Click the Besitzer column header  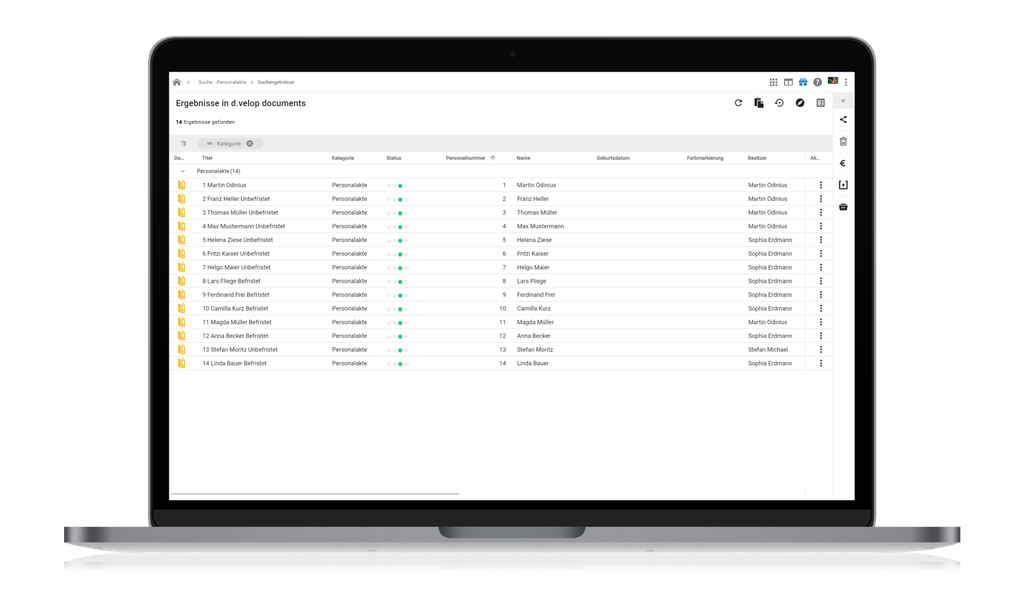[x=758, y=158]
